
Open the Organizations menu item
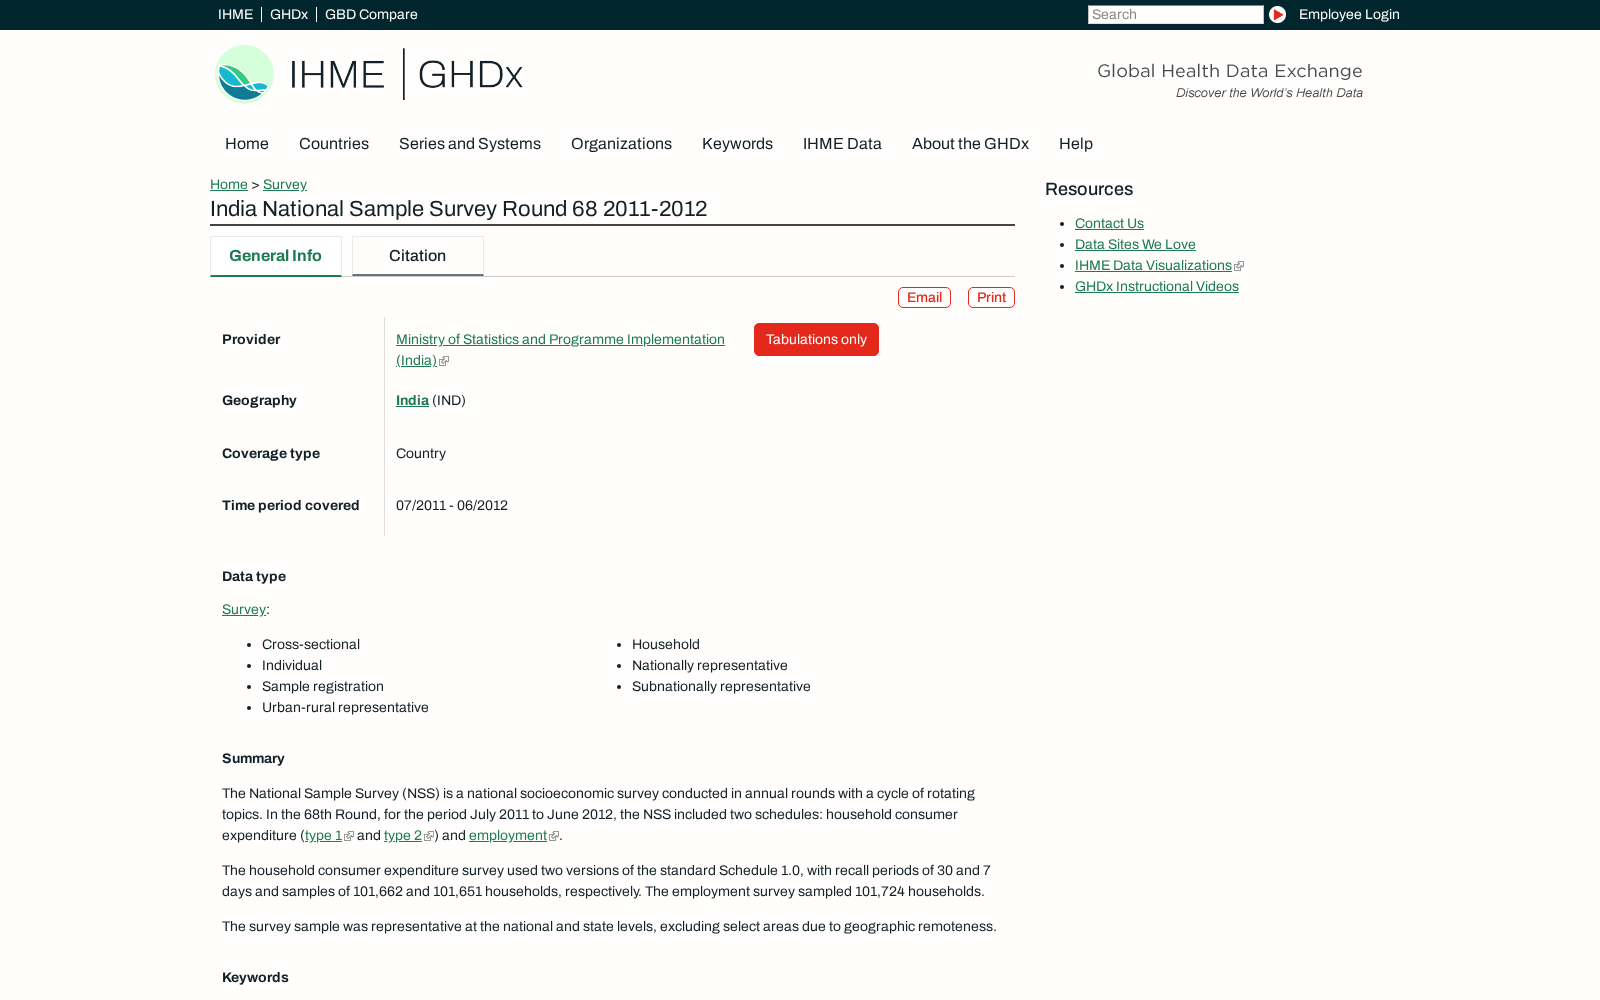tap(621, 143)
